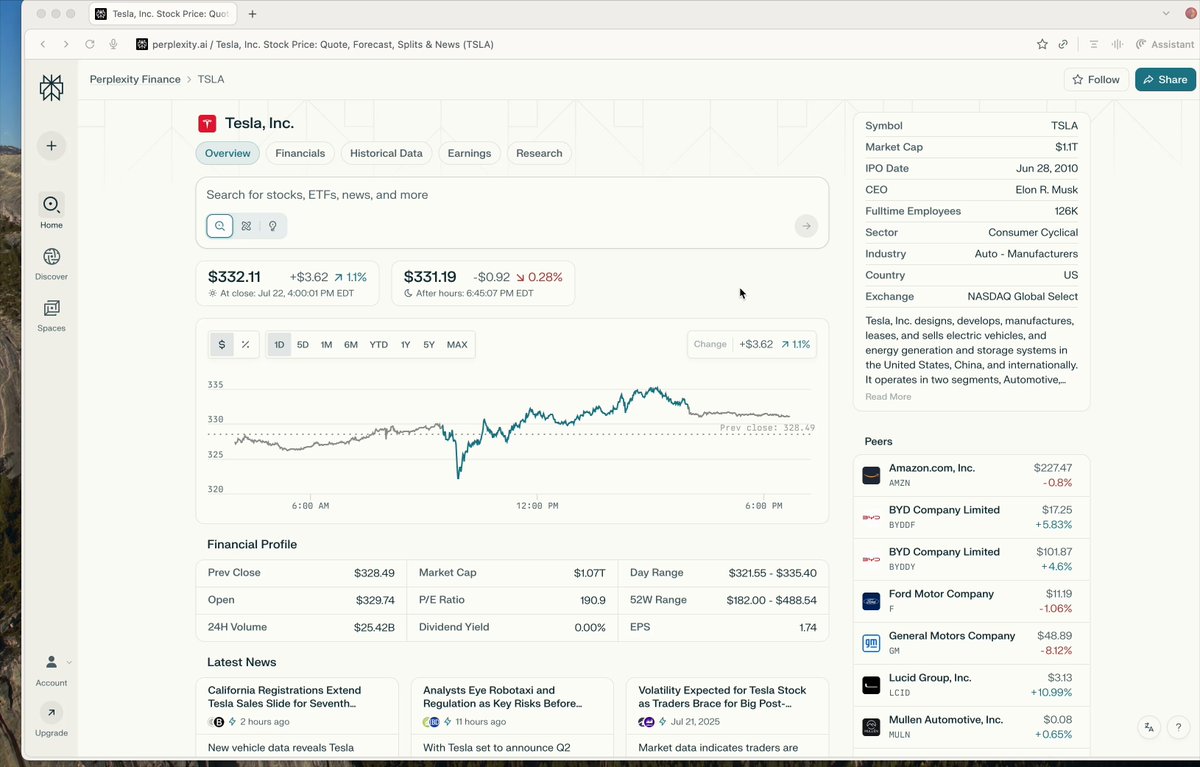Select the 1D chart range
The height and width of the screenshot is (767, 1200).
coord(279,344)
